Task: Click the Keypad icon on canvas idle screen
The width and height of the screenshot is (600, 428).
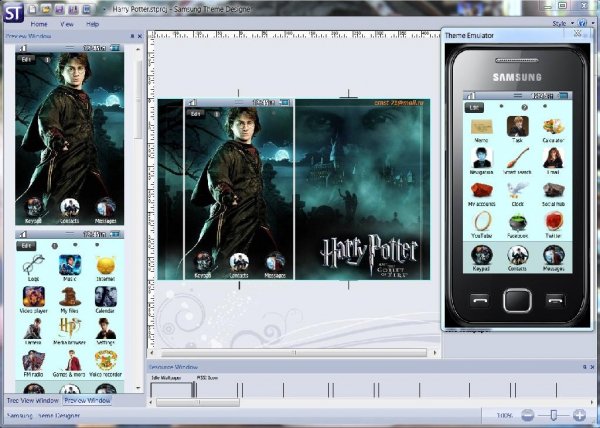Action: [x=203, y=262]
